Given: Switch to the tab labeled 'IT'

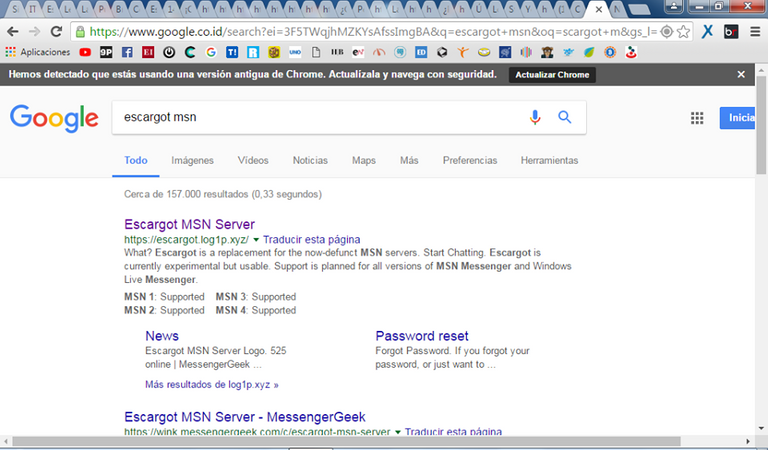Looking at the screenshot, I should (x=32, y=9).
